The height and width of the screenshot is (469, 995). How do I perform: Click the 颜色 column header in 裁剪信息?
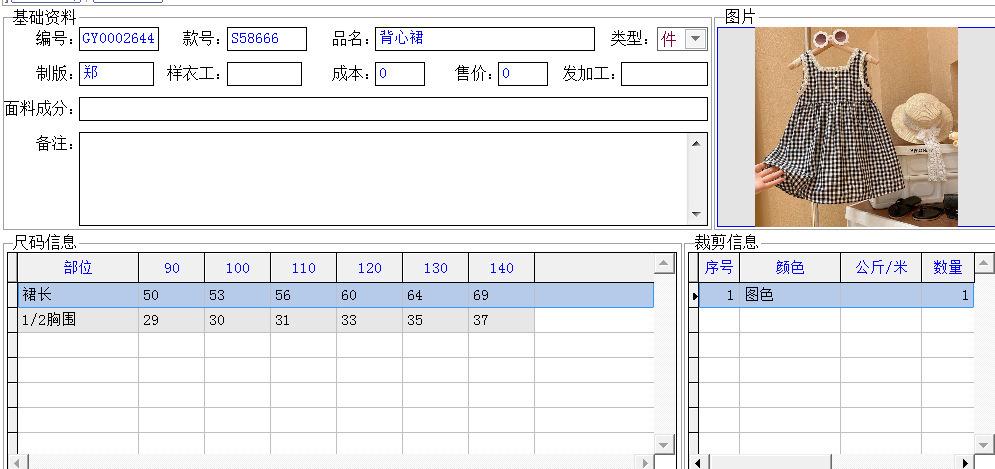tap(790, 268)
